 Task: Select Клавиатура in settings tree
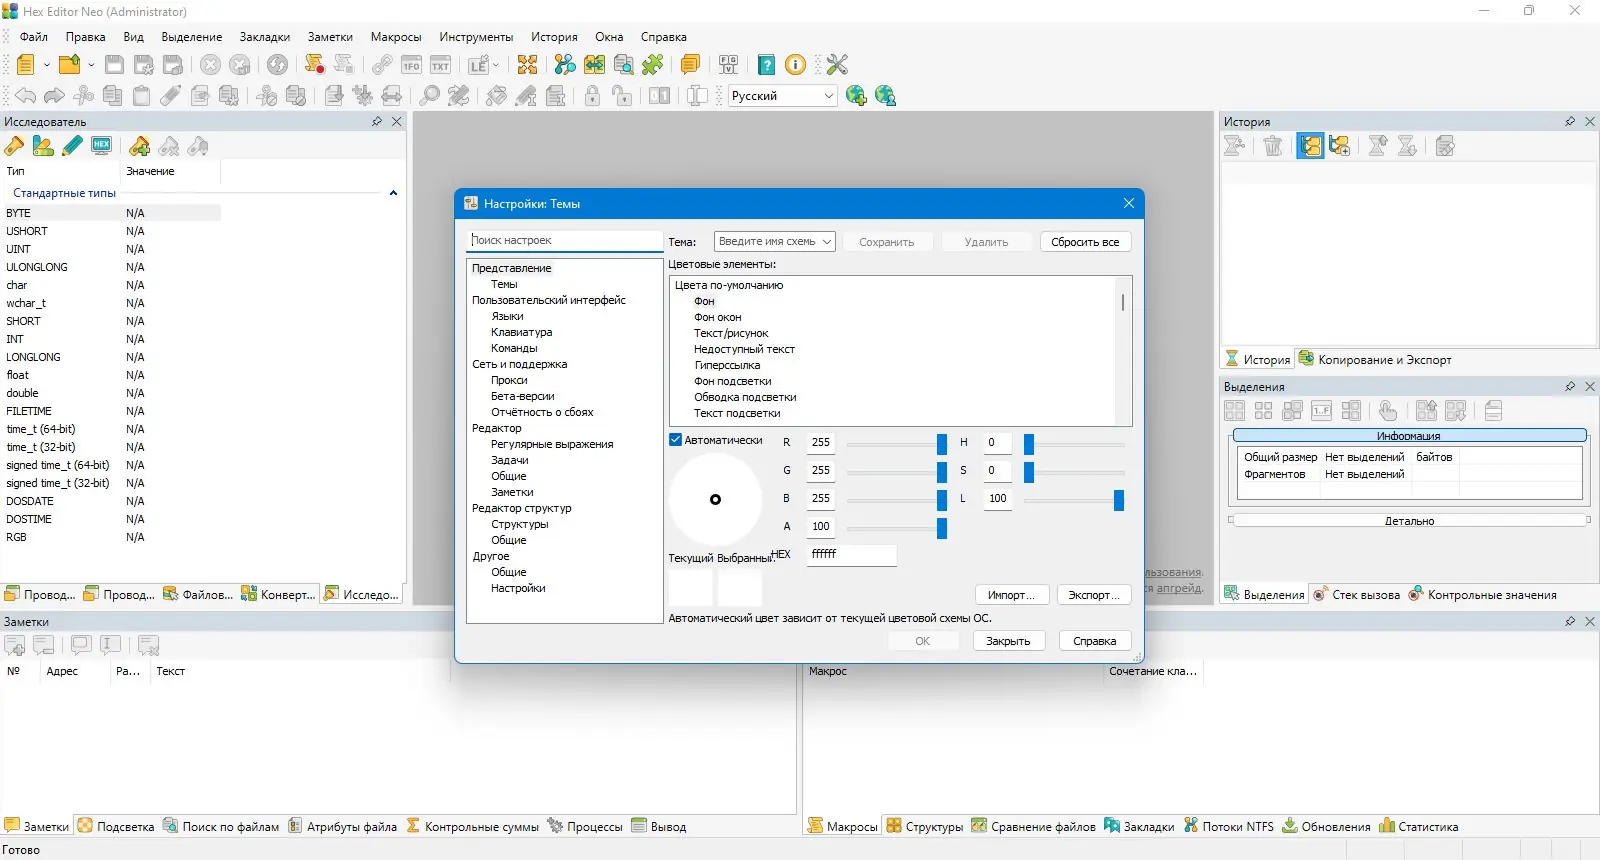[x=522, y=332]
